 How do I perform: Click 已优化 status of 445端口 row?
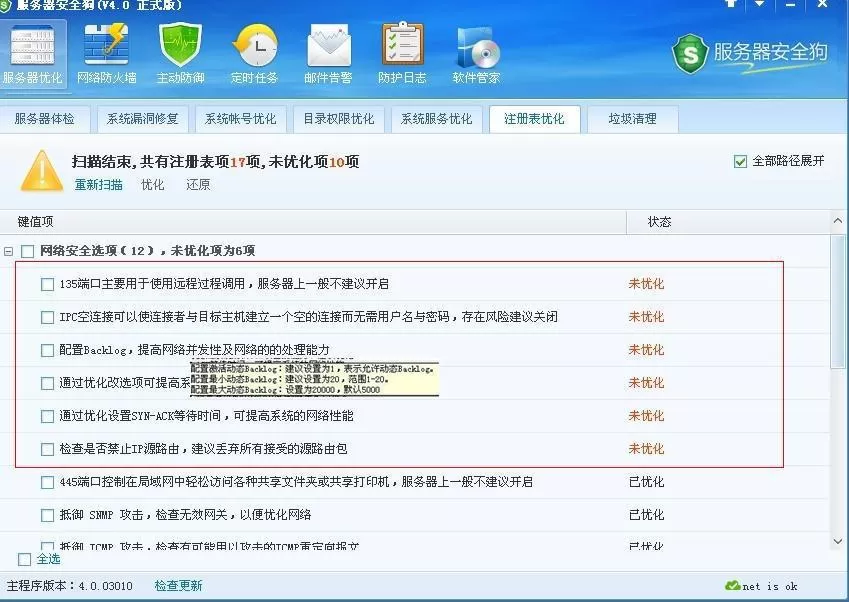click(646, 482)
